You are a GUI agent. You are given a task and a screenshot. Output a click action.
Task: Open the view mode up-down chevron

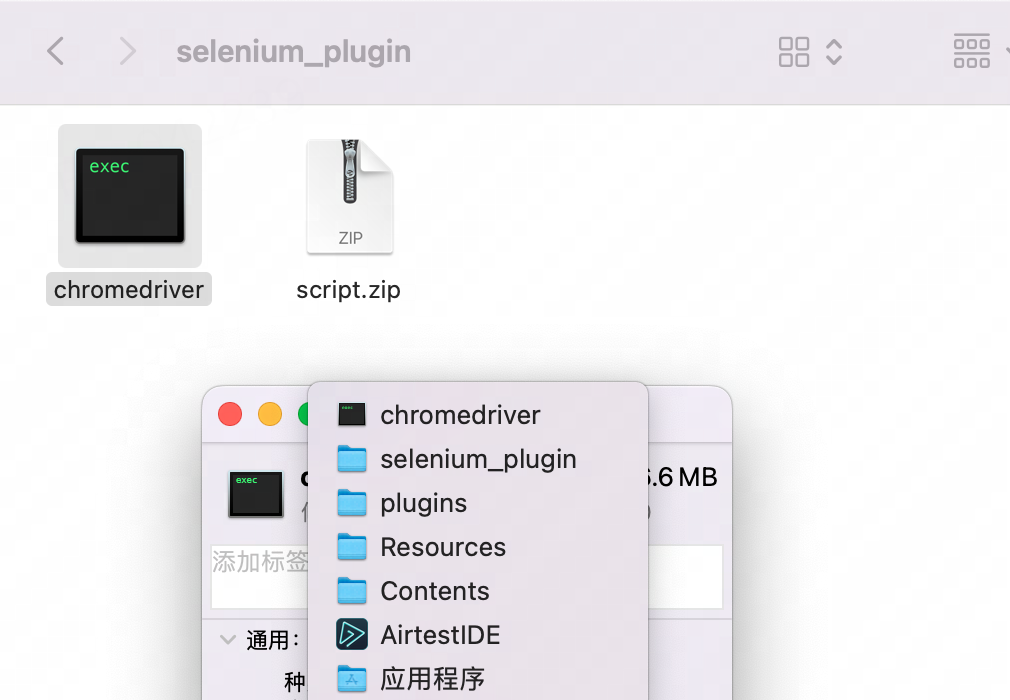tap(834, 52)
